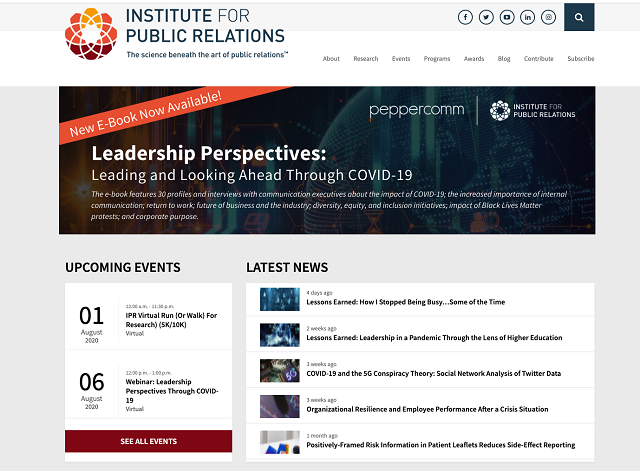Click the peppercomm logo in banner

pos(417,110)
